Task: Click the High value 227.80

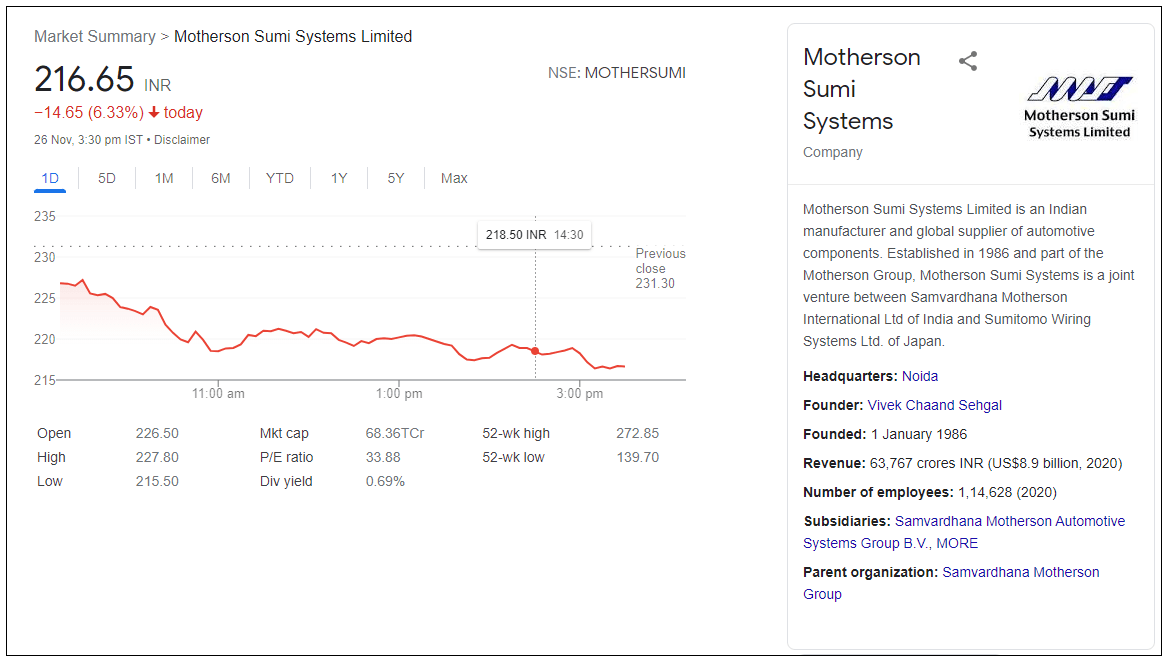Action: point(157,457)
